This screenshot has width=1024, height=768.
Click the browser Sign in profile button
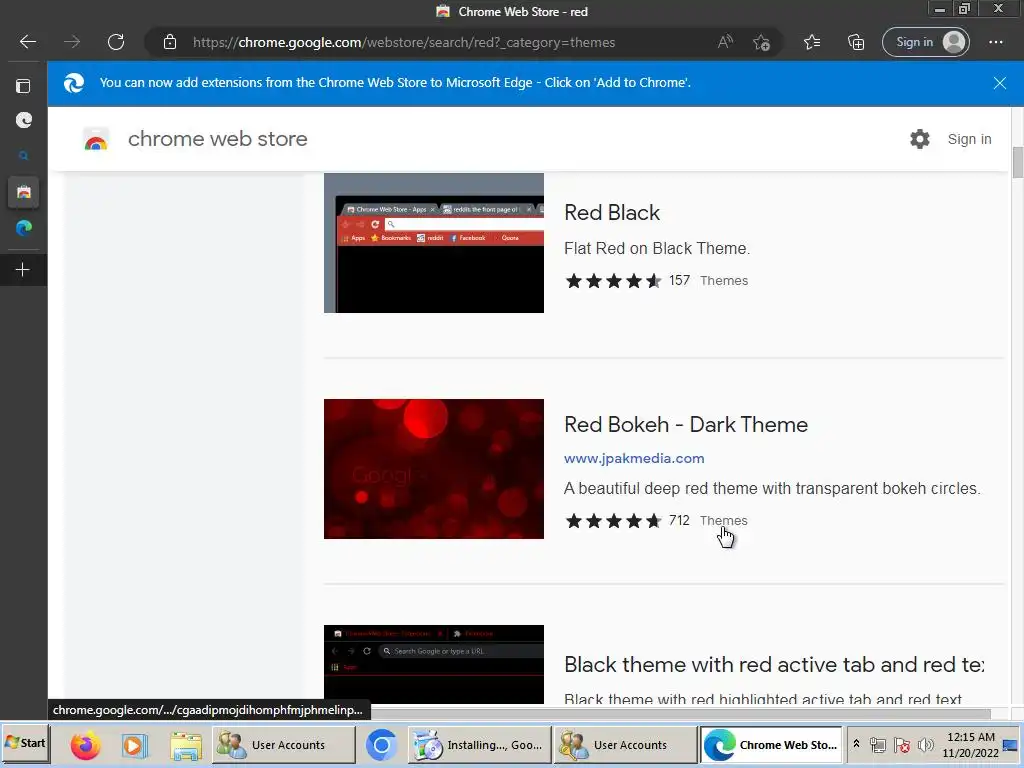[925, 42]
